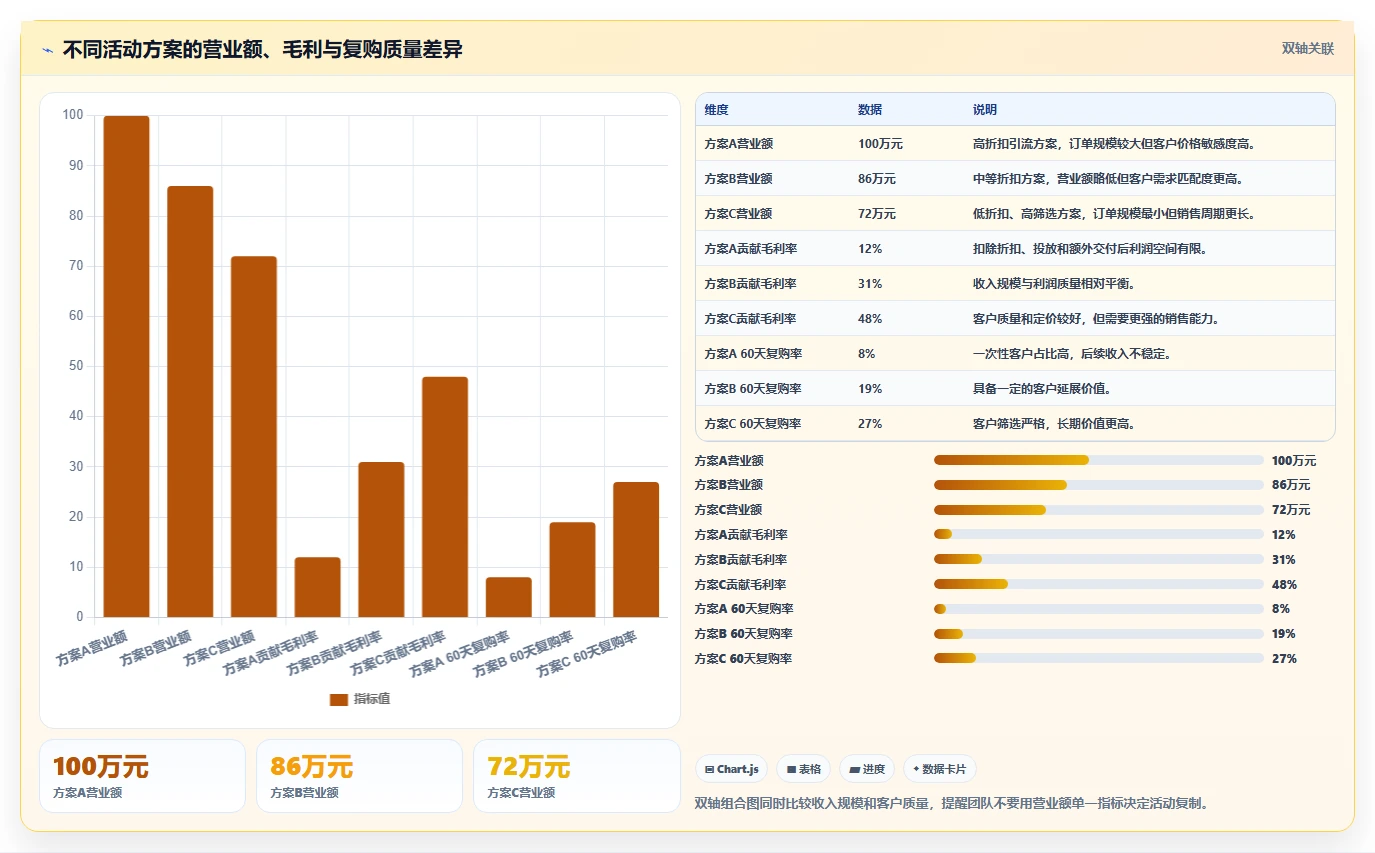Click the 方案A 60天复购率 bar in chart
This screenshot has height=853, width=1375.
point(509,597)
